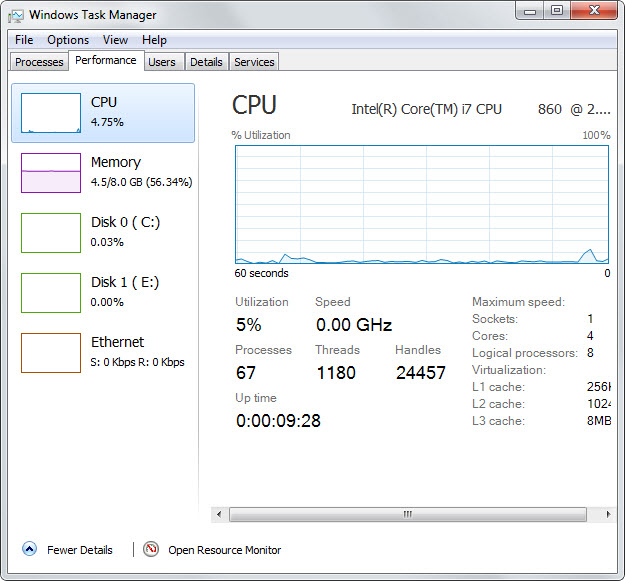Click the 'Disk 1 ( E:)' label

125,282
